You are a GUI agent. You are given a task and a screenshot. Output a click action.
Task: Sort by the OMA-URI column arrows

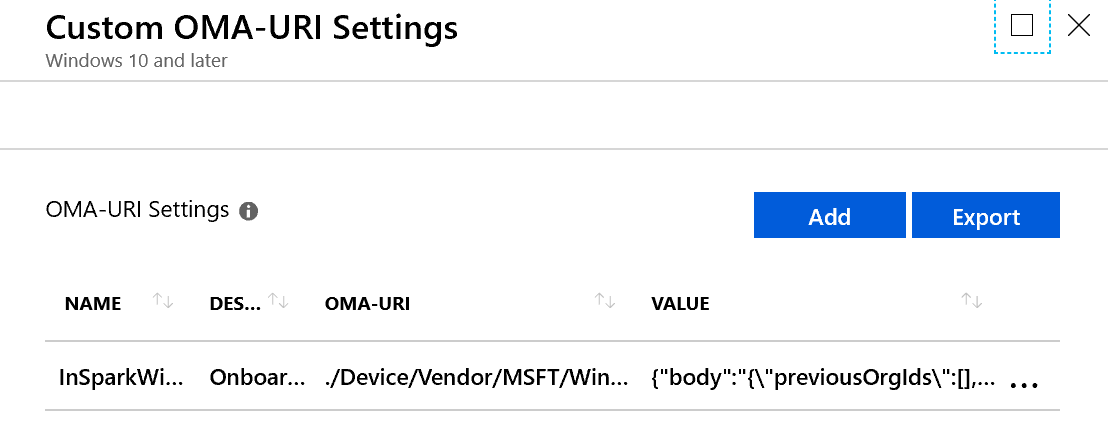click(x=604, y=301)
